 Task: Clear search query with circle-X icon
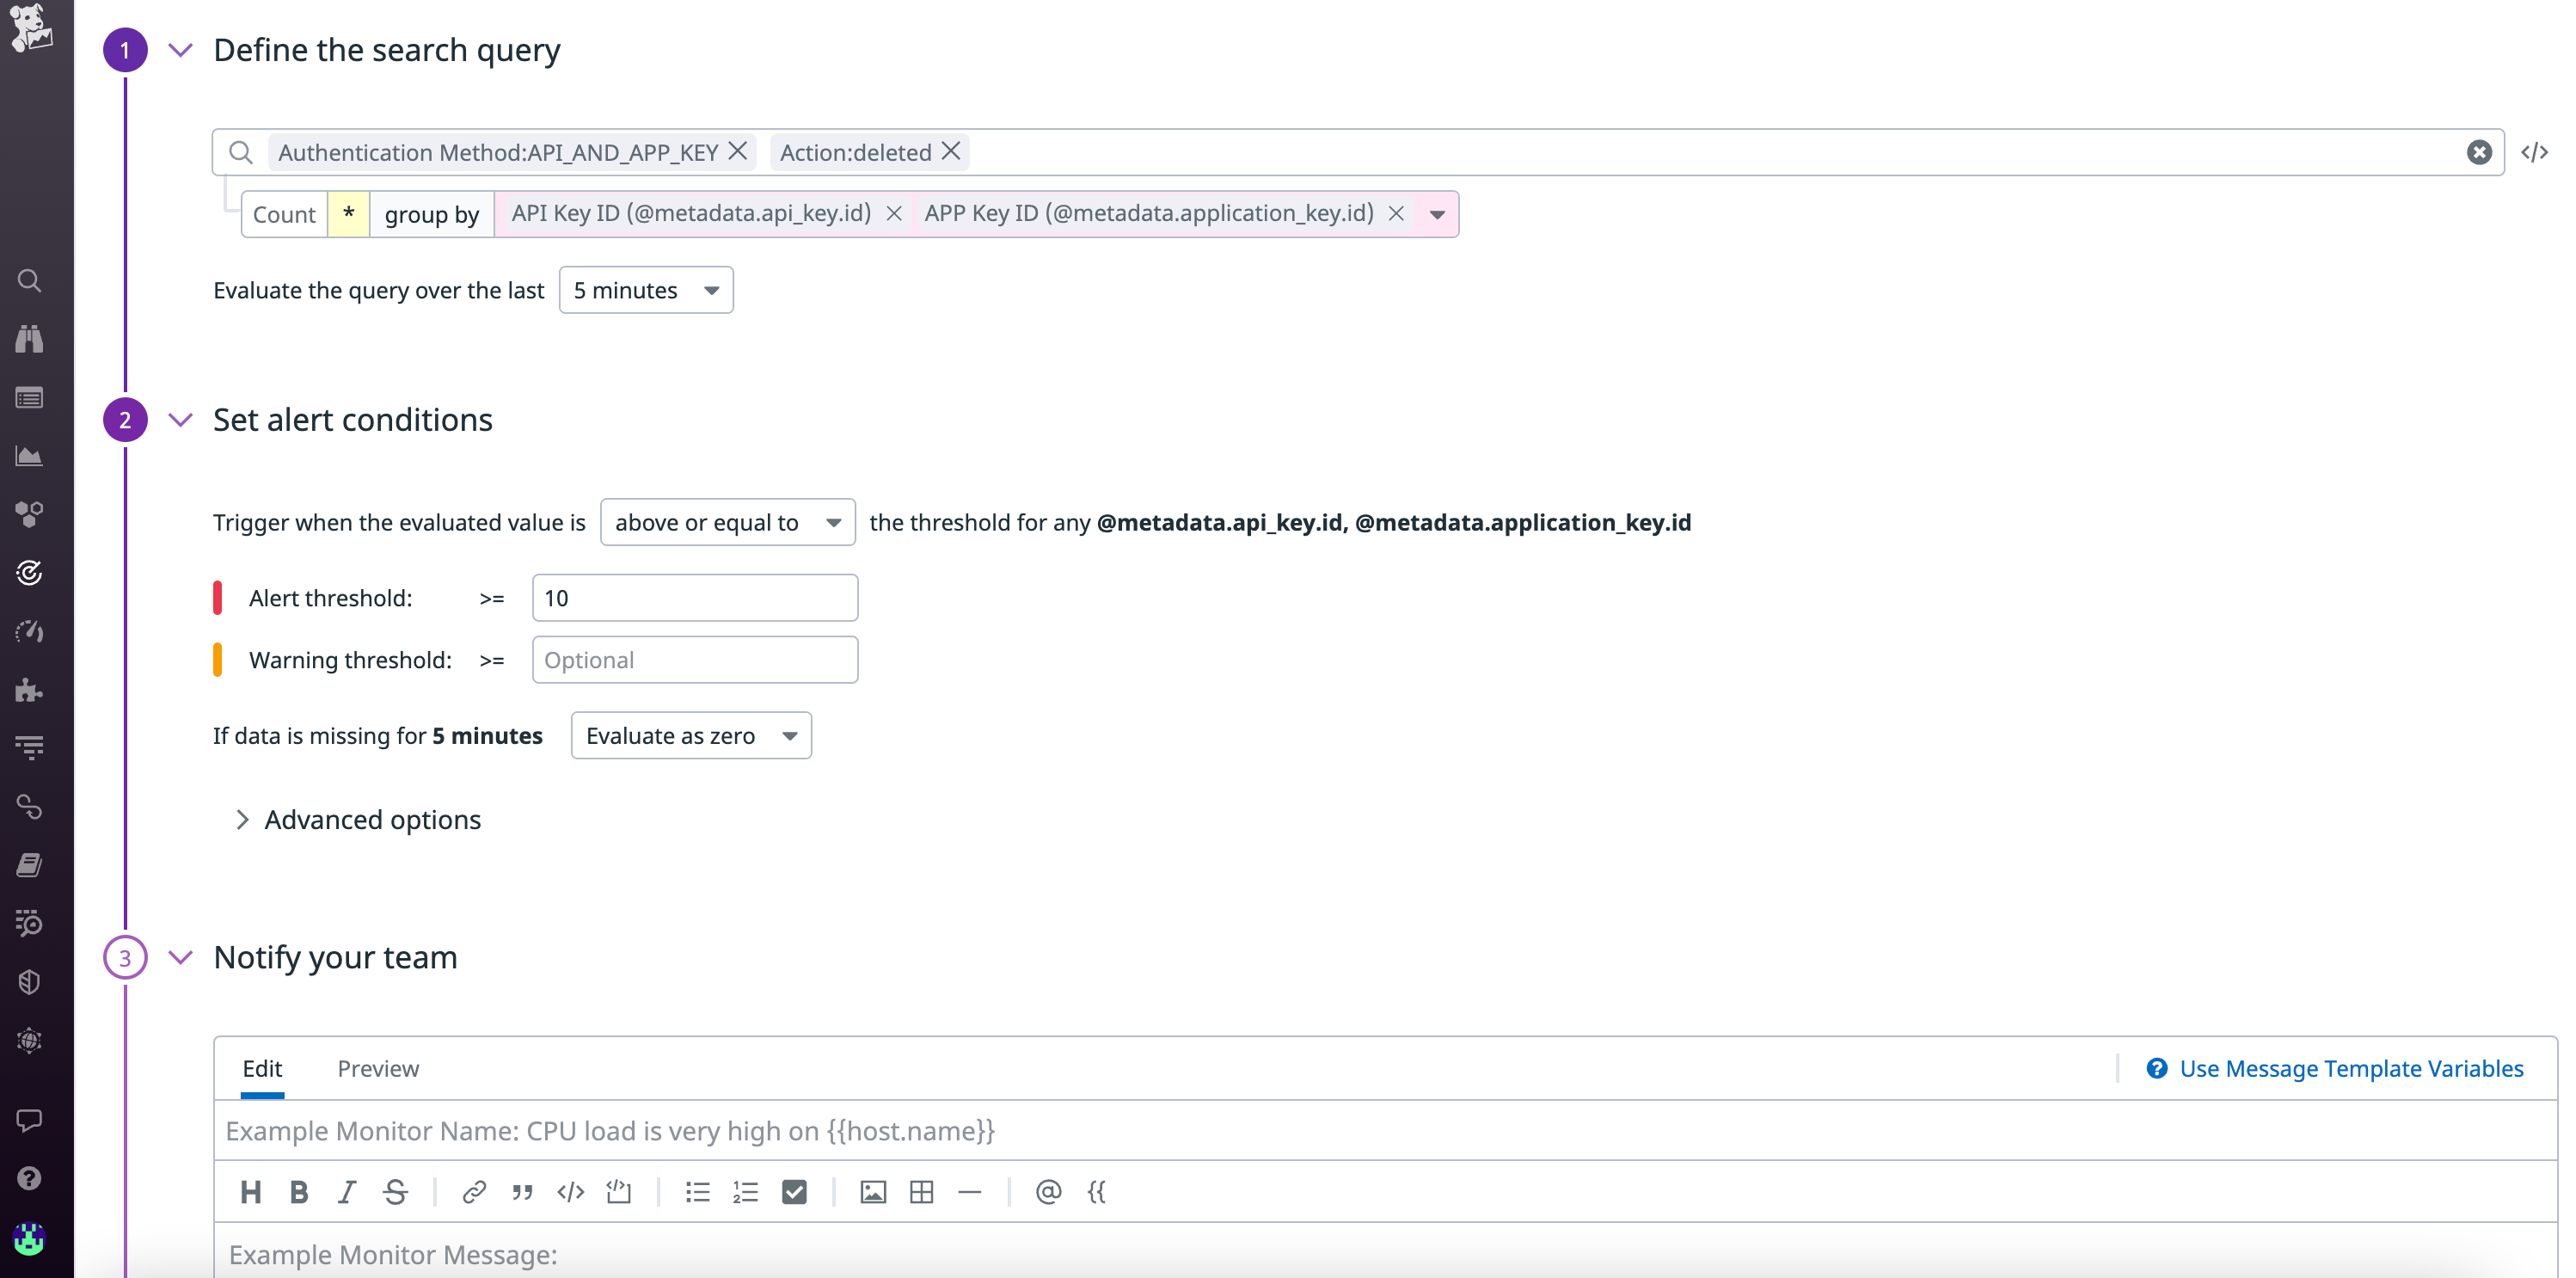coord(2478,152)
